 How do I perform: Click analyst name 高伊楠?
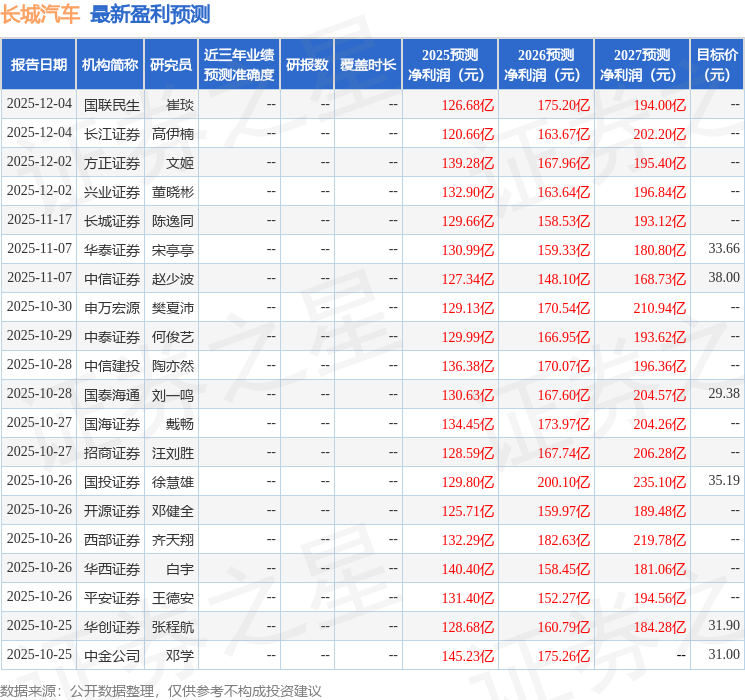[173, 134]
